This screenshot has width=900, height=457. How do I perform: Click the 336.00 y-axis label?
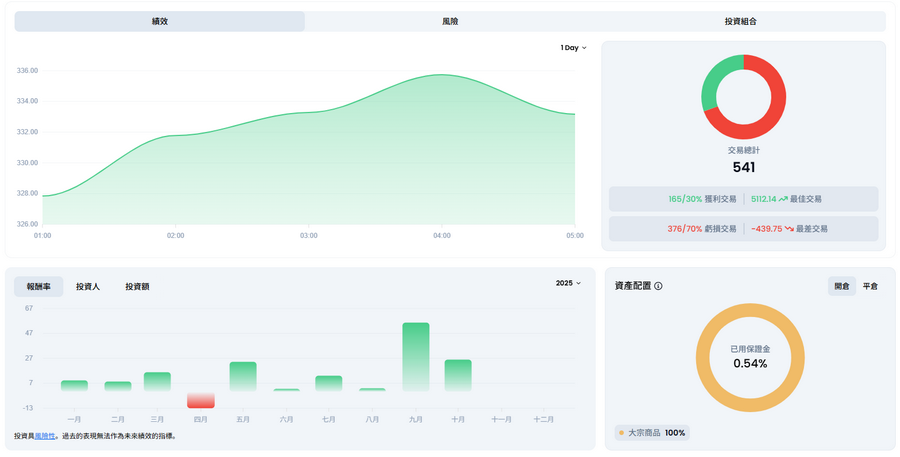[27, 71]
